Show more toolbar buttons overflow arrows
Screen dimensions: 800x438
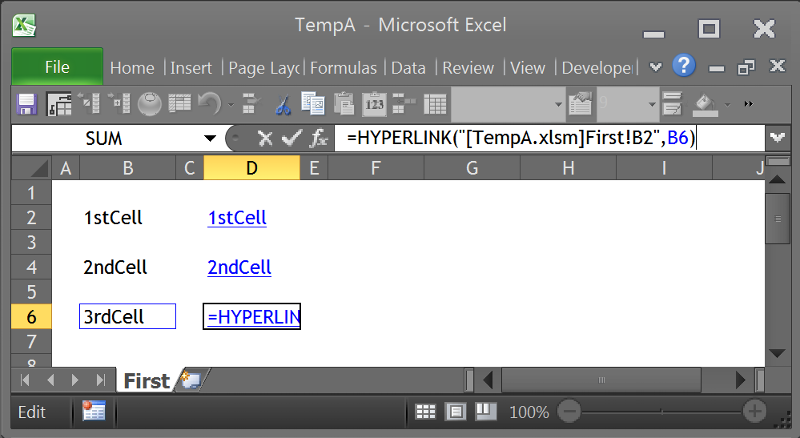(x=748, y=104)
